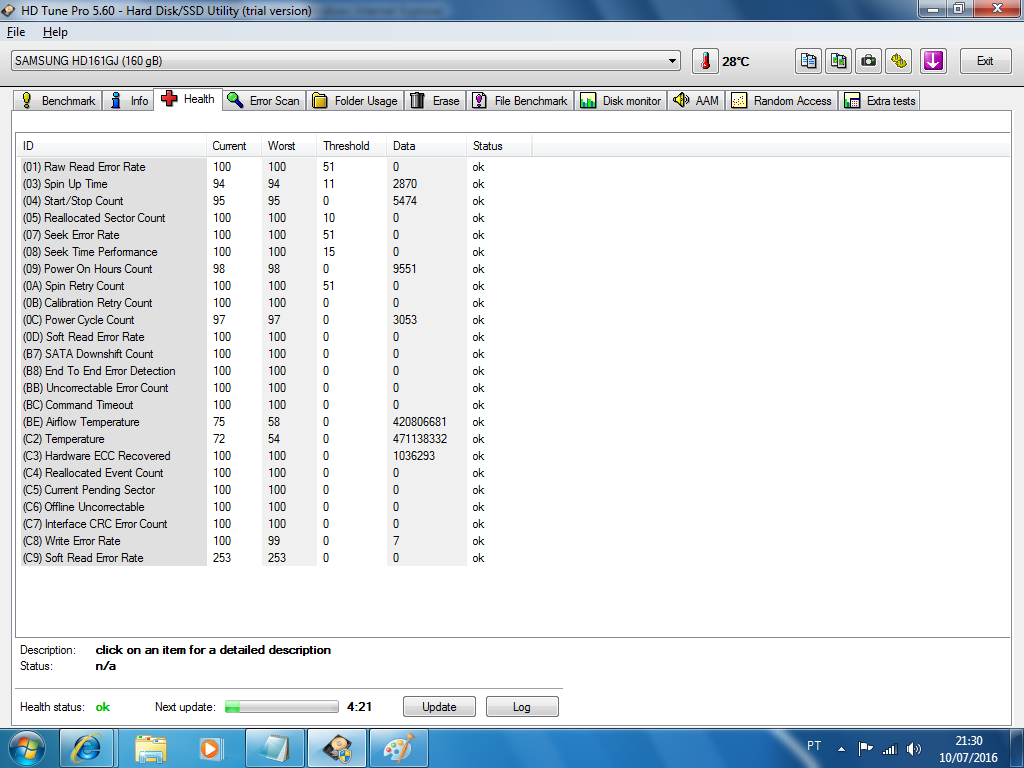Image resolution: width=1024 pixels, height=768 pixels.
Task: Open the volume speaker tray icon
Action: (x=914, y=749)
